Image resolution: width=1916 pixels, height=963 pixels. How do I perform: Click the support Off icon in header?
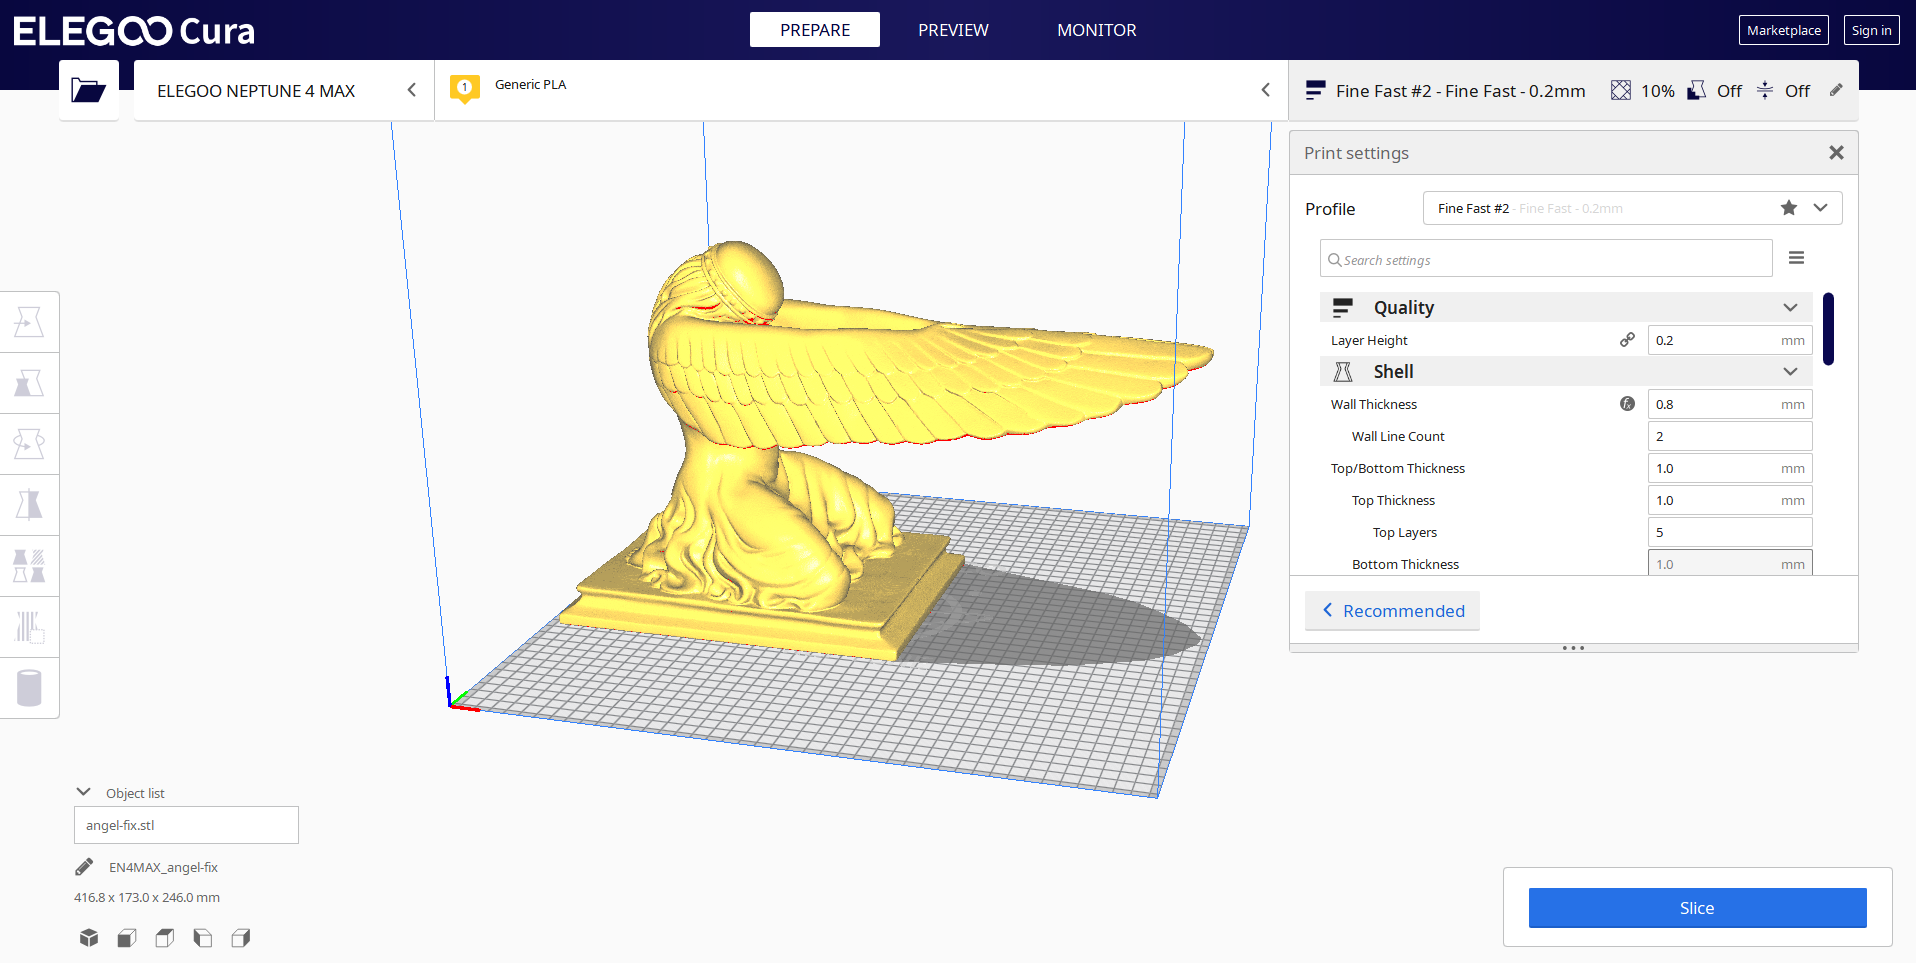[x=1697, y=91]
